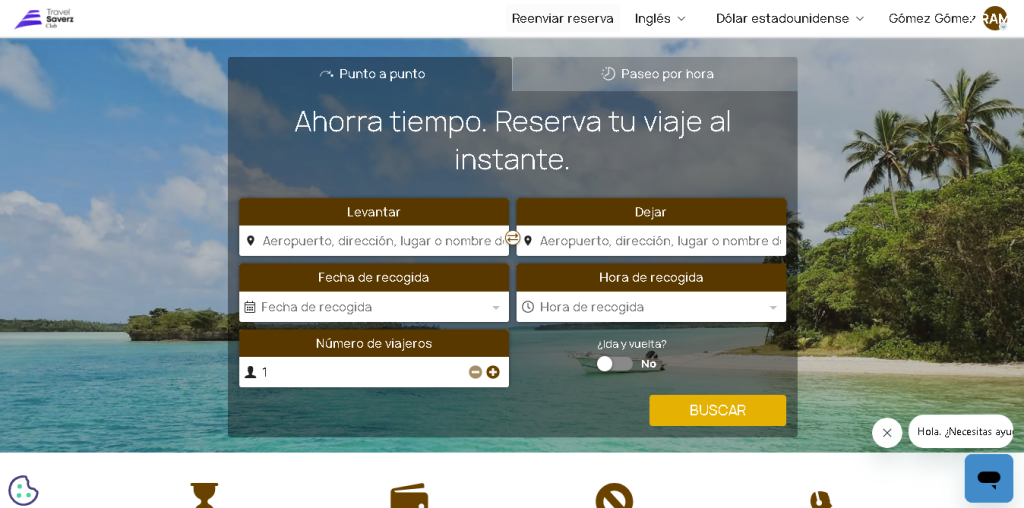Click the Levantar pickup location field
The width and height of the screenshot is (1024, 508).
point(374,241)
